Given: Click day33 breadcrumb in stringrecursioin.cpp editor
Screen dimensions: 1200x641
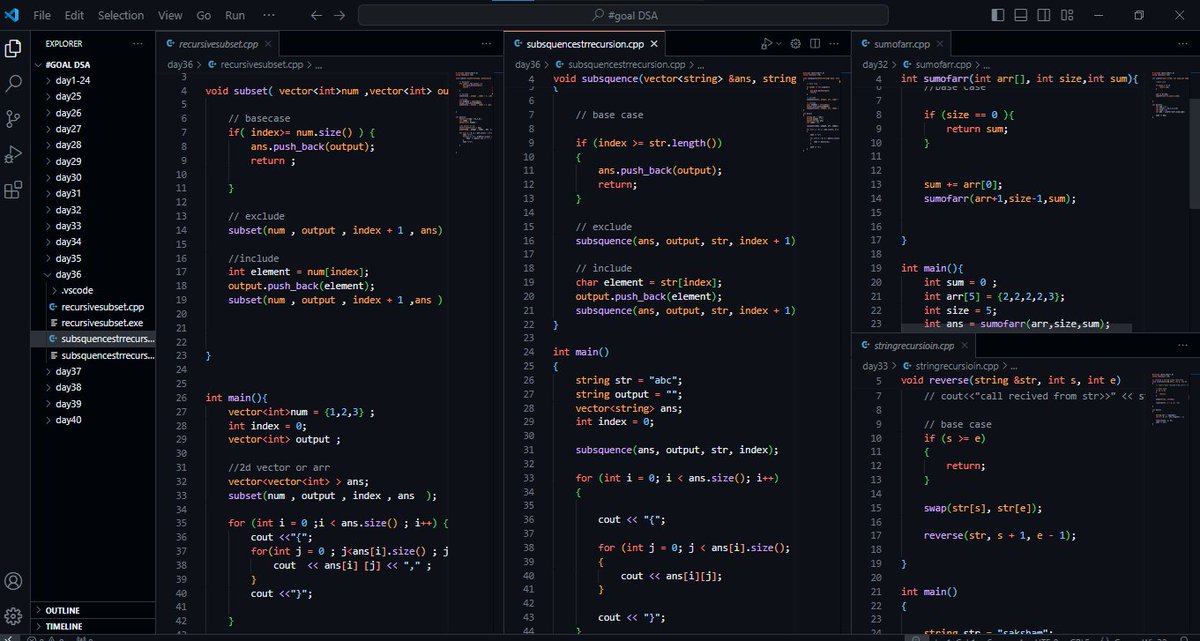Looking at the screenshot, I should 874,366.
